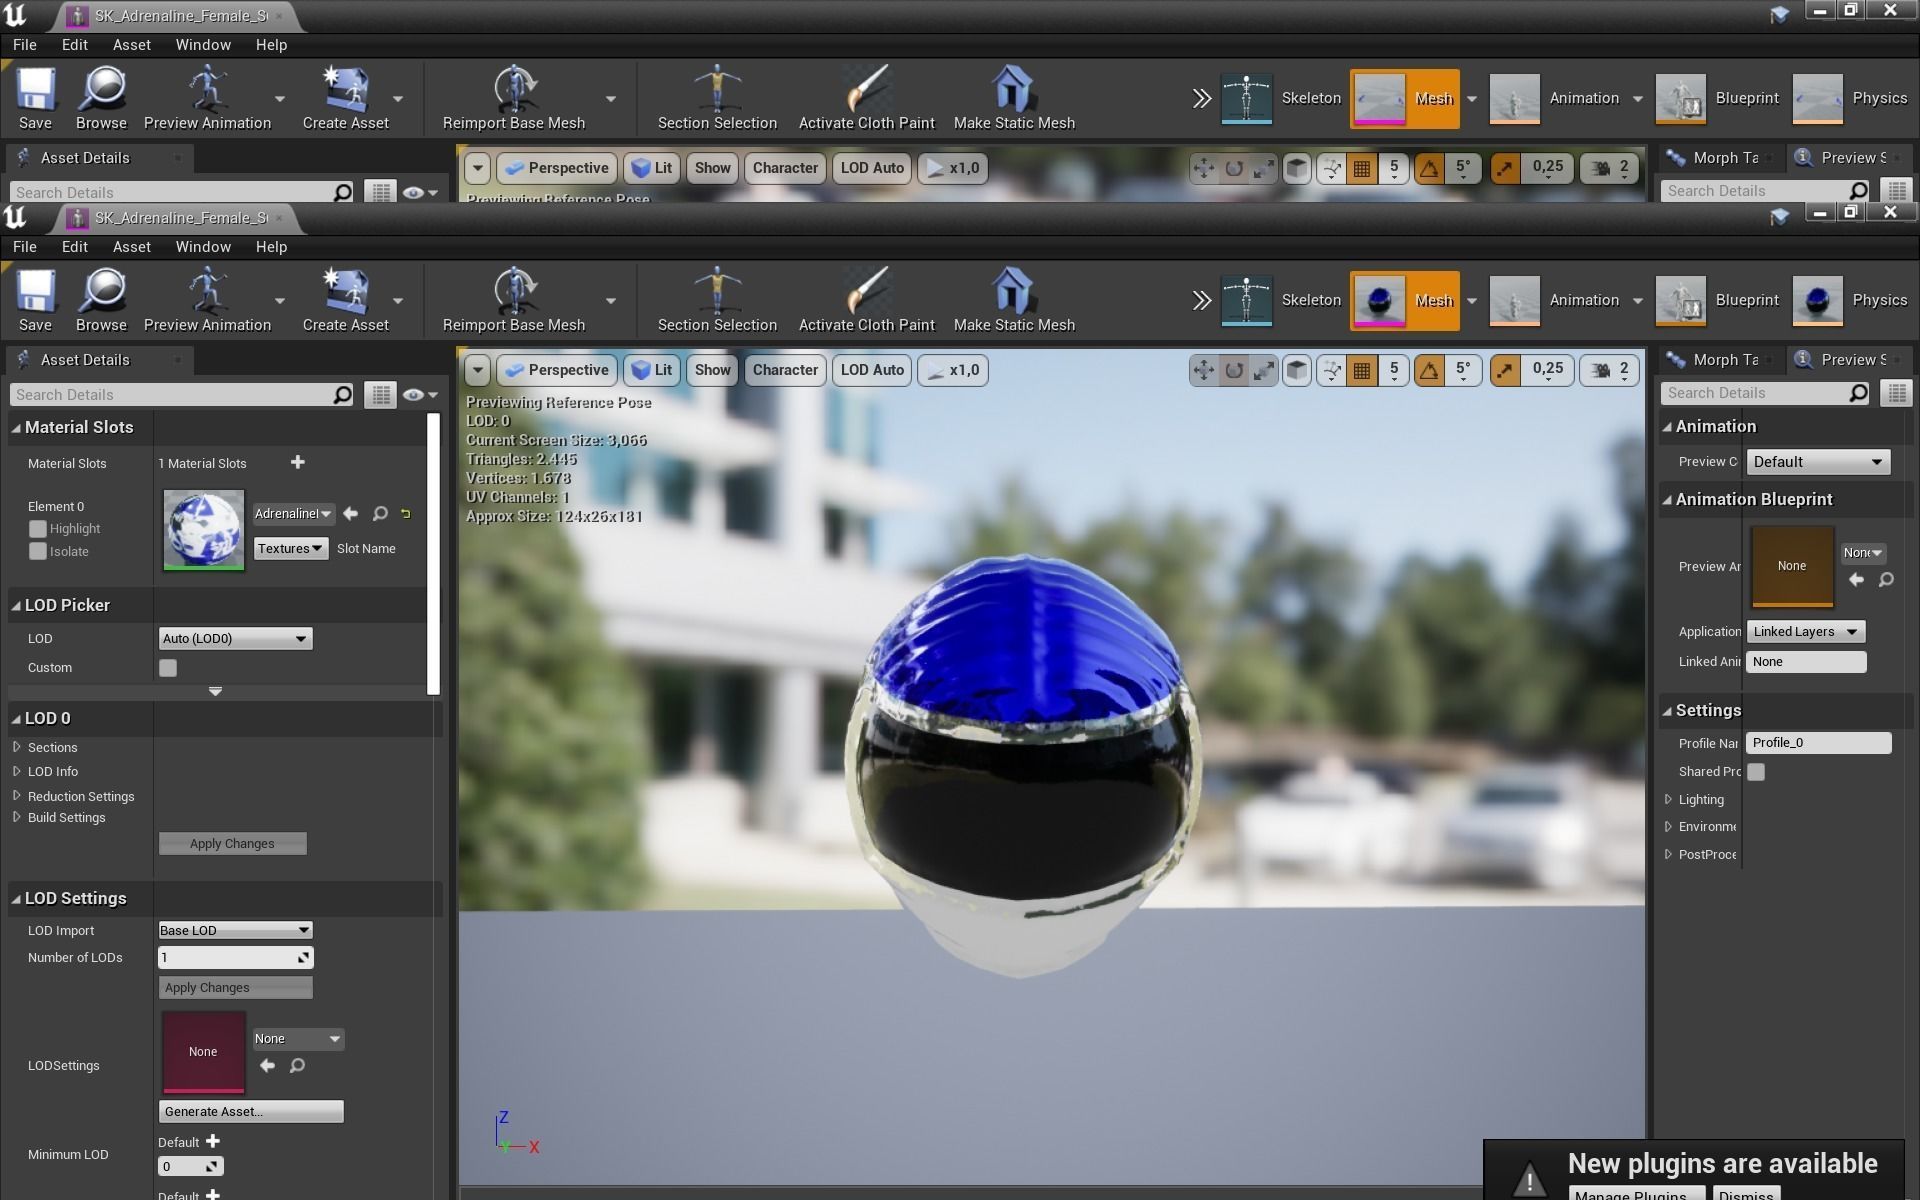Click the Character viewport button

tap(785, 370)
